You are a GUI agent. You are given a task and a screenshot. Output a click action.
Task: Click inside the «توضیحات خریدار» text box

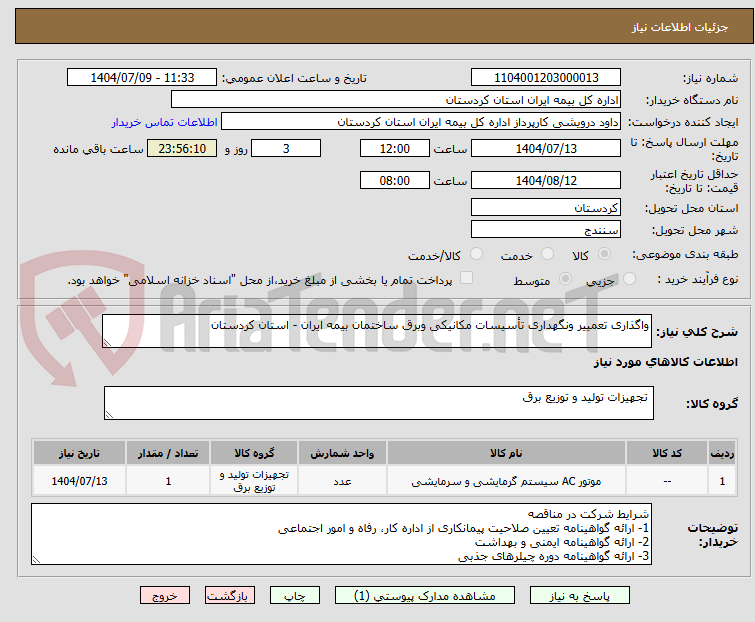(340, 535)
